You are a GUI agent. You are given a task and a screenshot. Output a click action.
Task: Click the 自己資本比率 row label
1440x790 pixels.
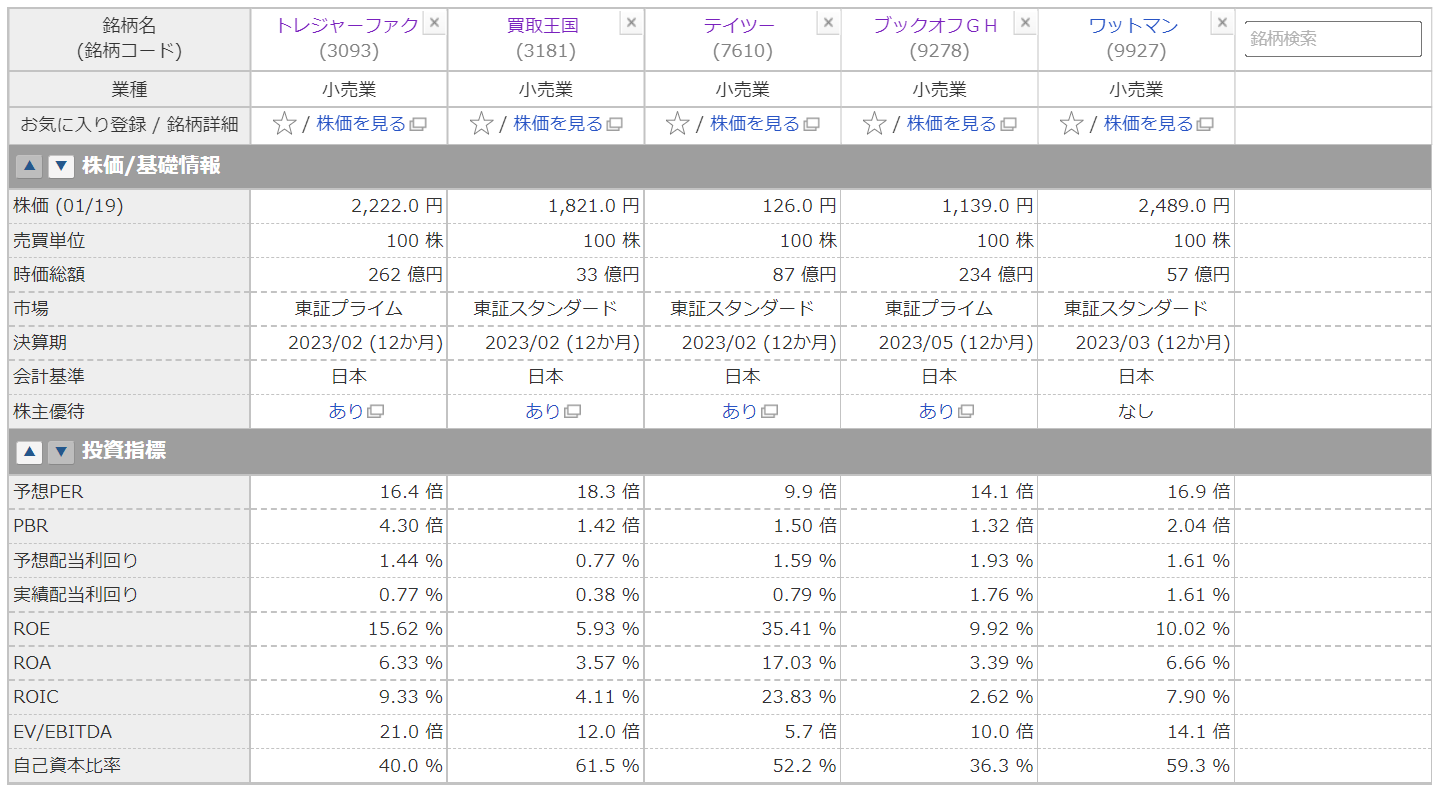(67, 766)
